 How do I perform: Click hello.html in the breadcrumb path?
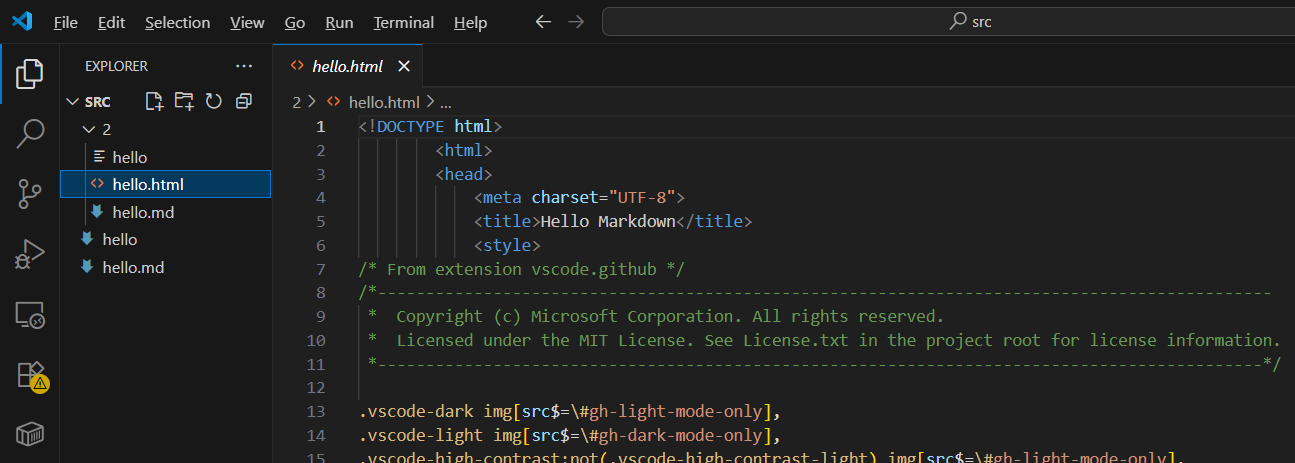(383, 102)
